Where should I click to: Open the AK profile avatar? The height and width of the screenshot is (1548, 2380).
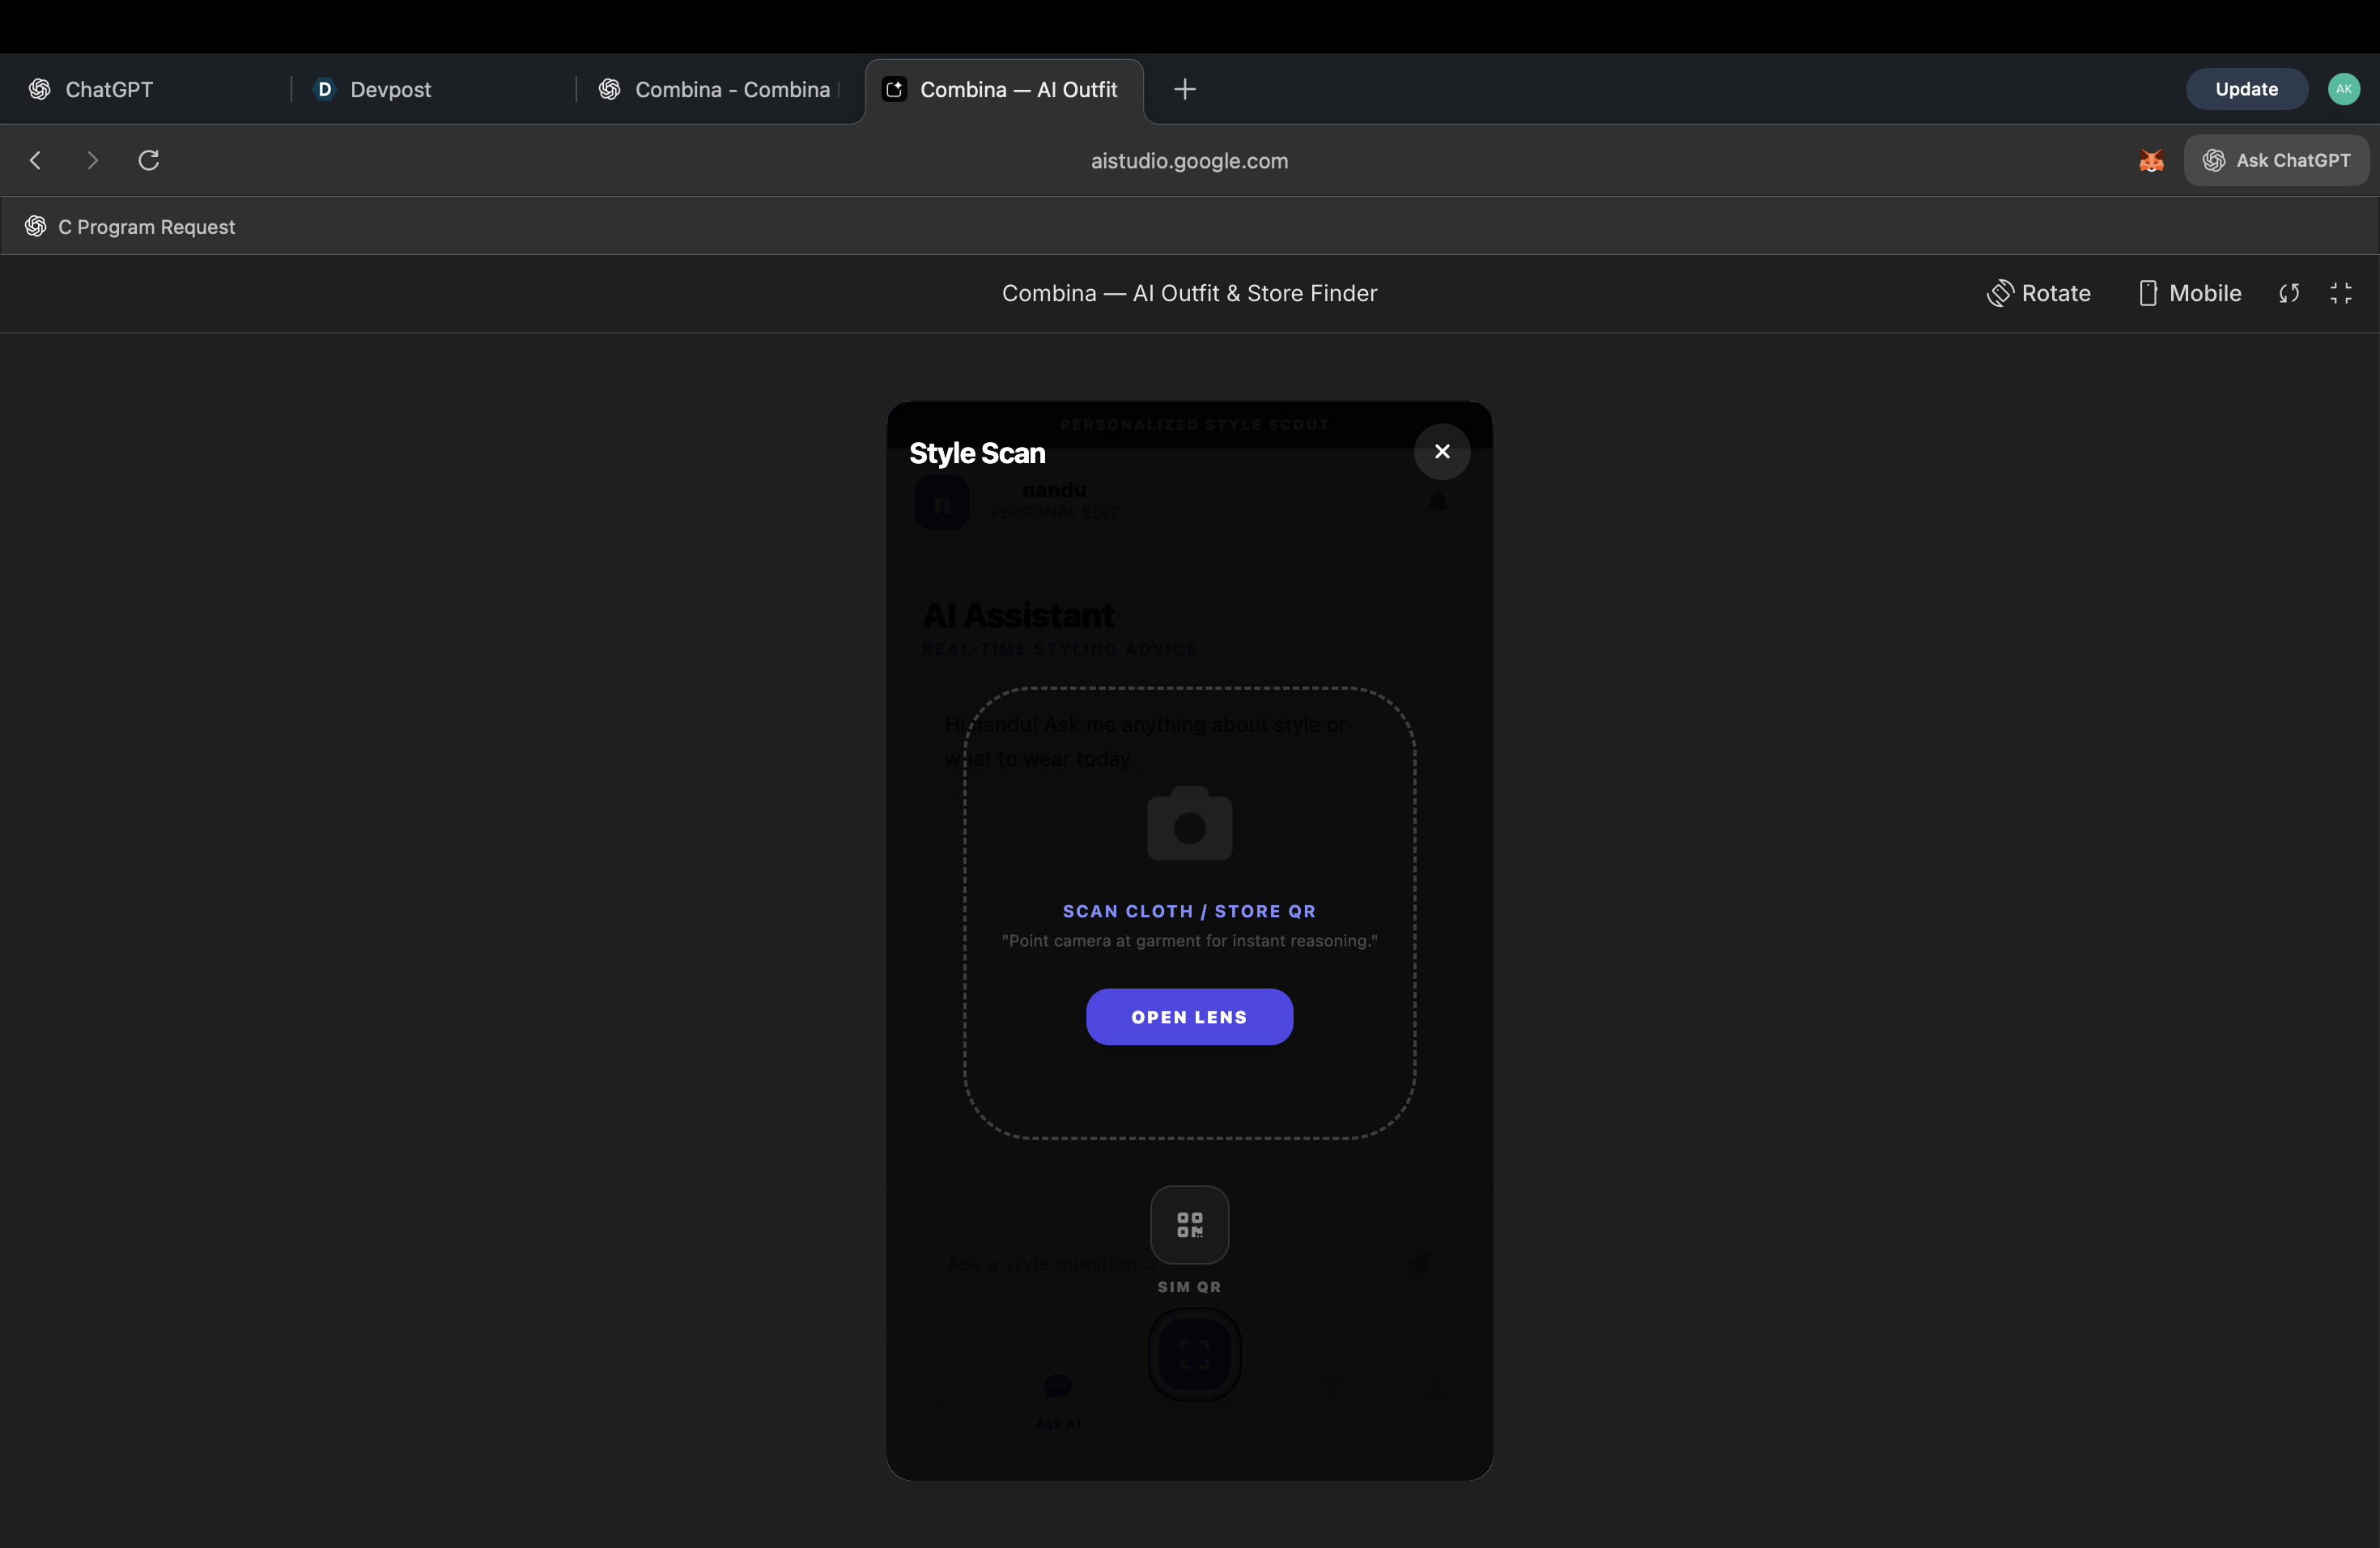[x=2343, y=89]
